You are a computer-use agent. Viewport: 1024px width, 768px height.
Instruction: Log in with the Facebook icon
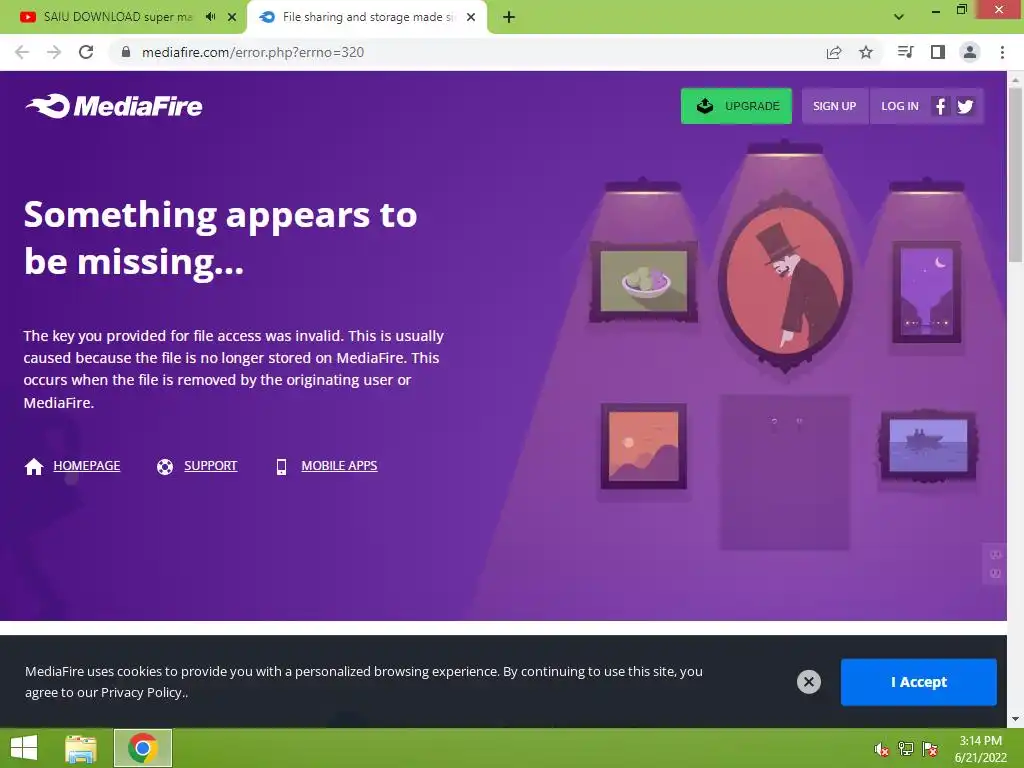tap(940, 106)
